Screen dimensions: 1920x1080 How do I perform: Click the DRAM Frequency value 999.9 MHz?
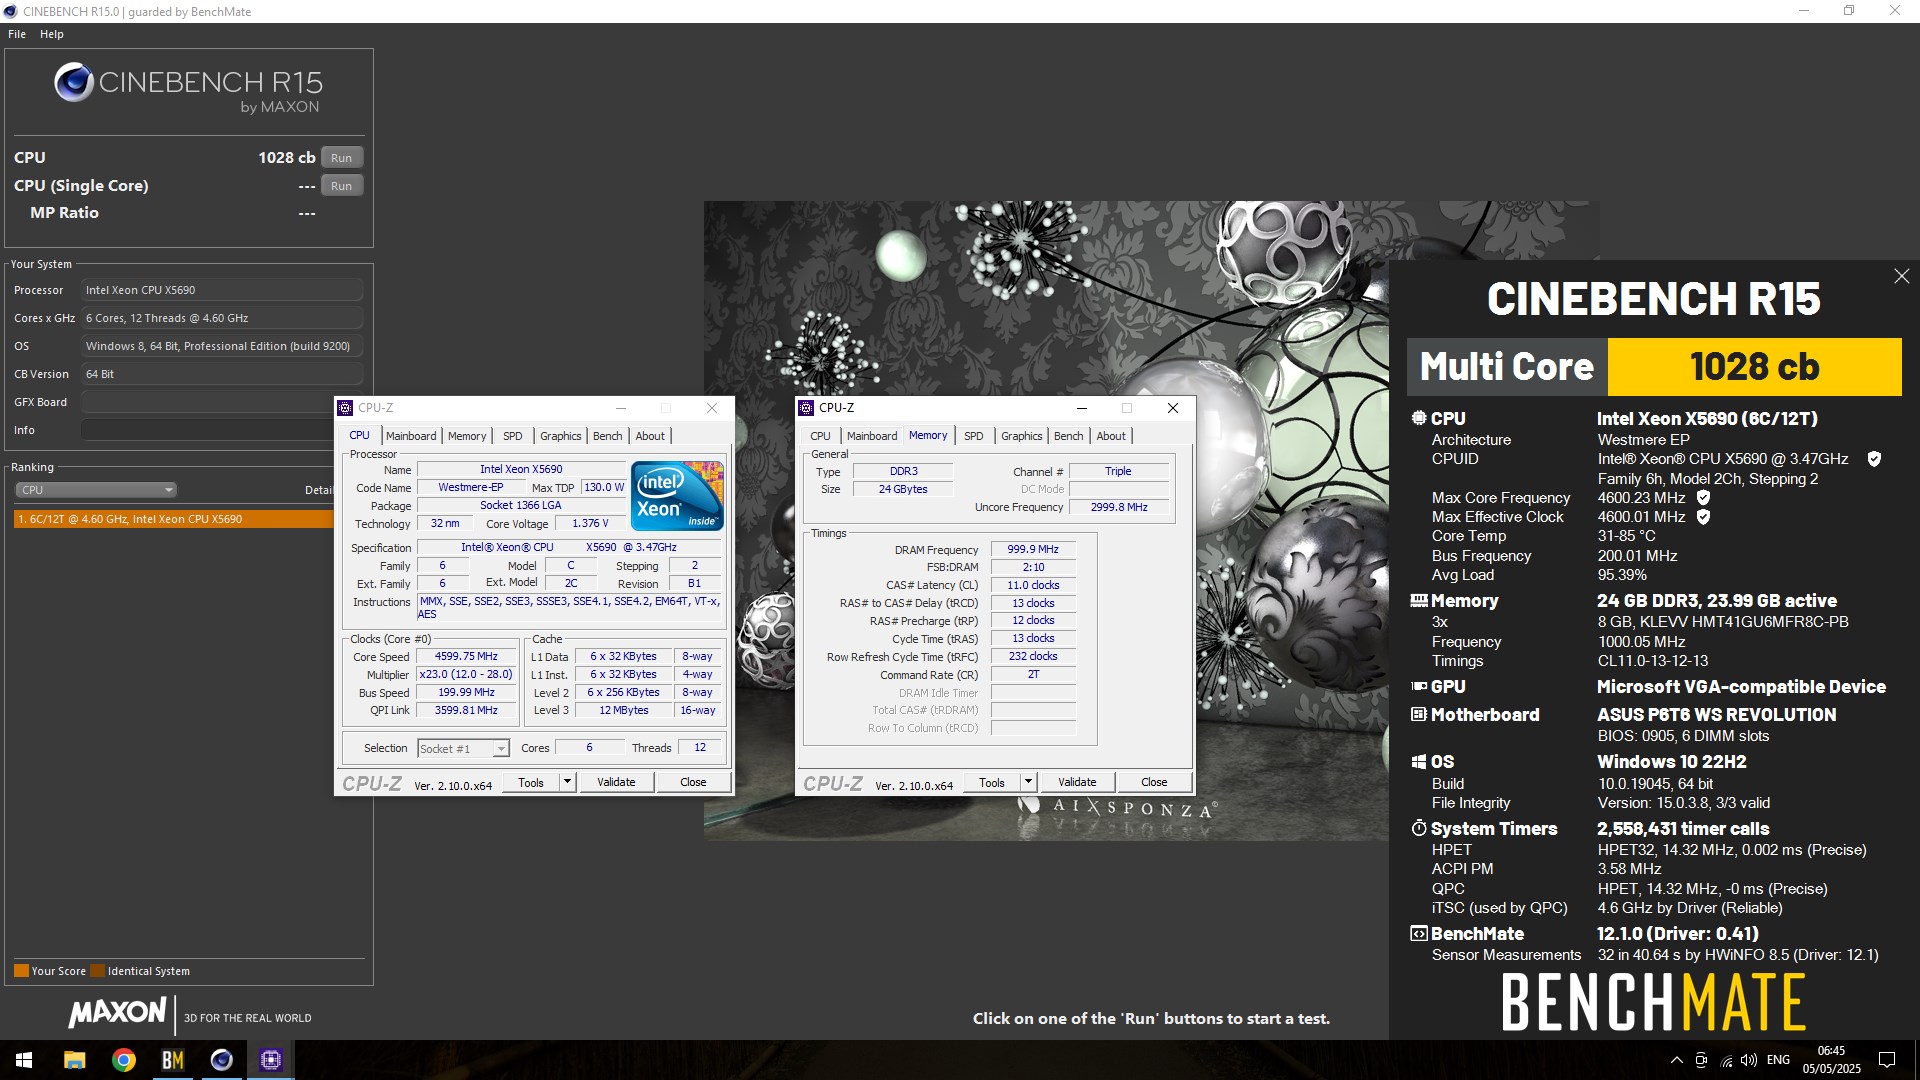point(1033,550)
